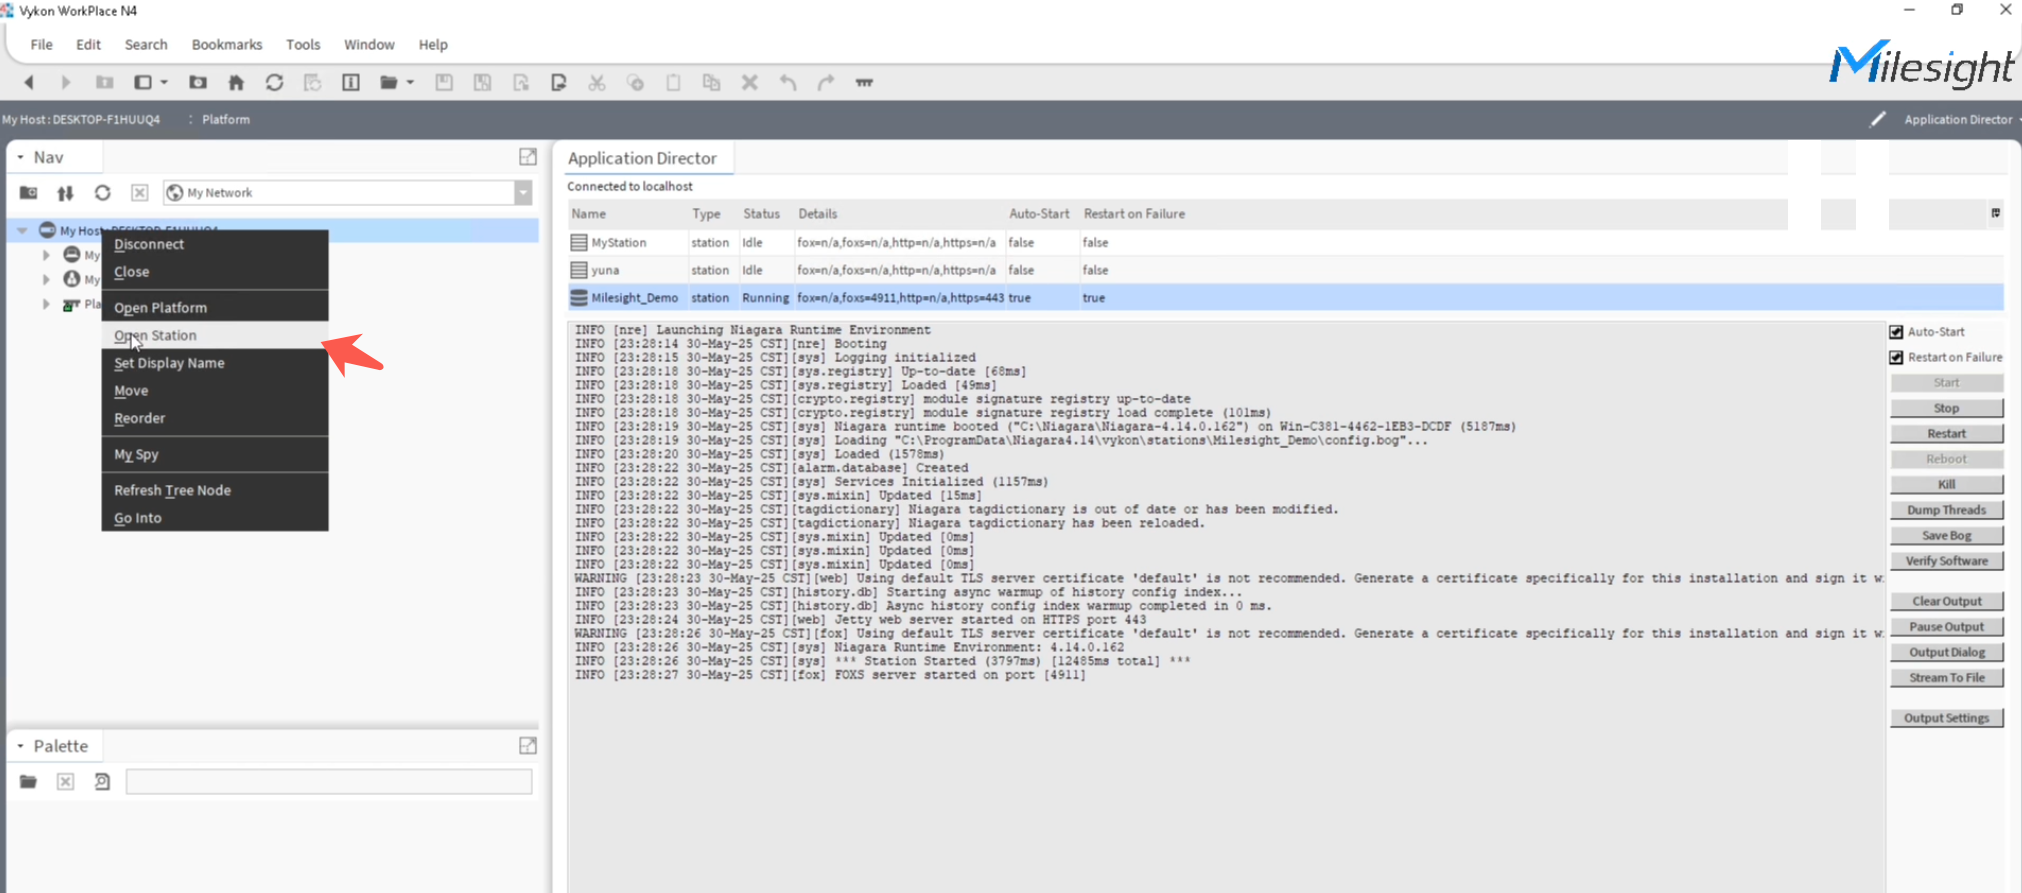This screenshot has width=2022, height=893.
Task: Expand the Platform node in Nav tree
Action: click(x=46, y=304)
